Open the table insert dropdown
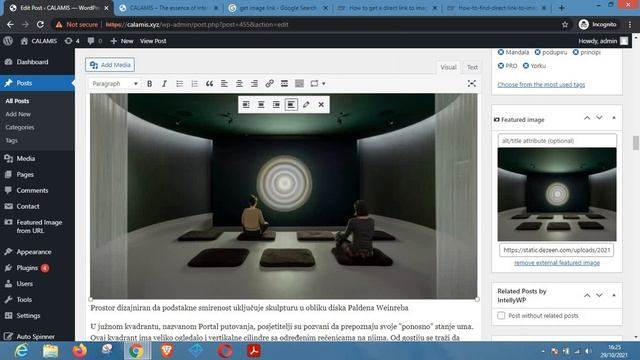Viewport: 640px width, 360px height. [x=318, y=84]
